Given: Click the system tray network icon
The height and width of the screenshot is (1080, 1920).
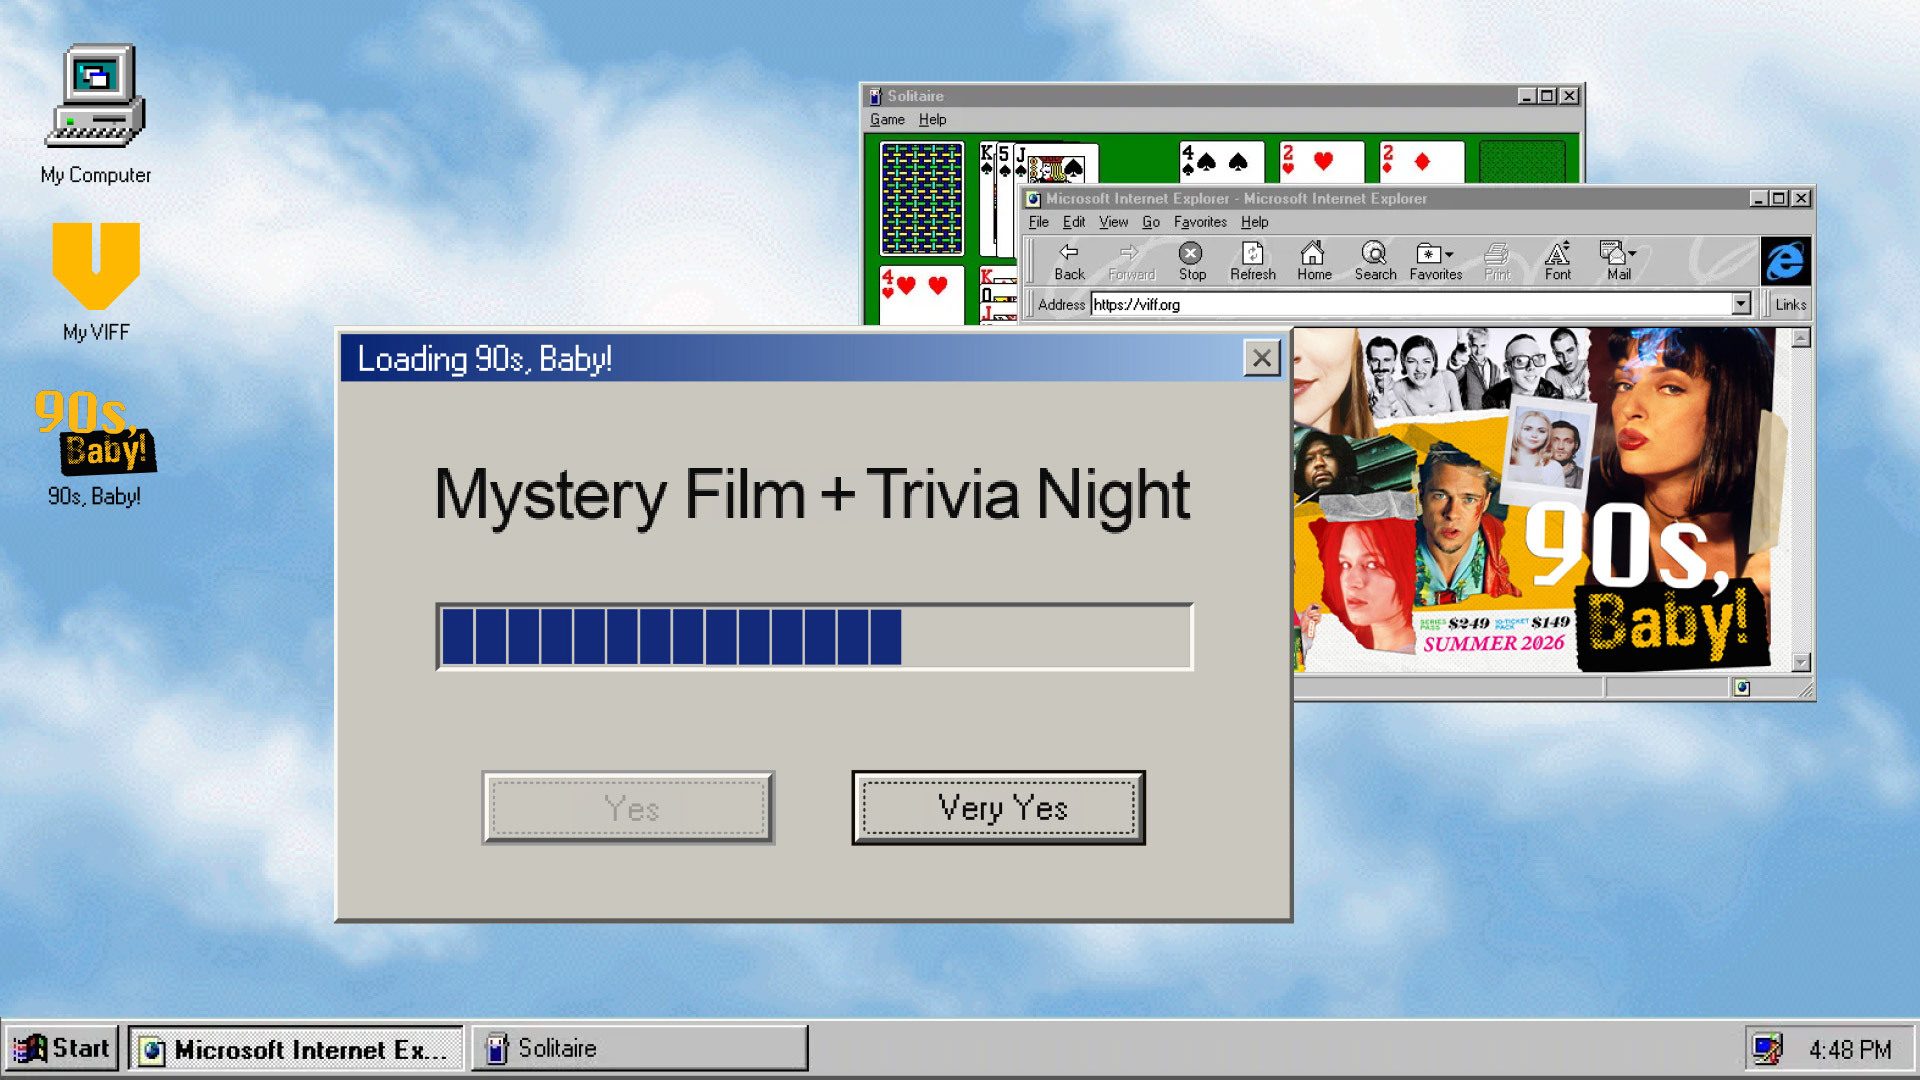Looking at the screenshot, I should click(1767, 1049).
